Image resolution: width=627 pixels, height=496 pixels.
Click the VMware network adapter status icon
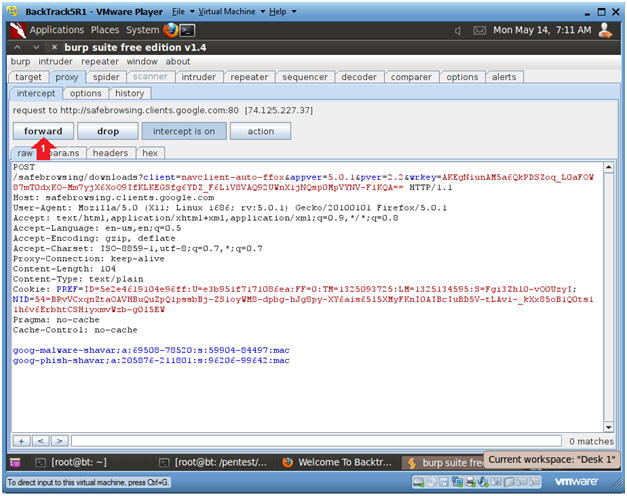[x=457, y=482]
